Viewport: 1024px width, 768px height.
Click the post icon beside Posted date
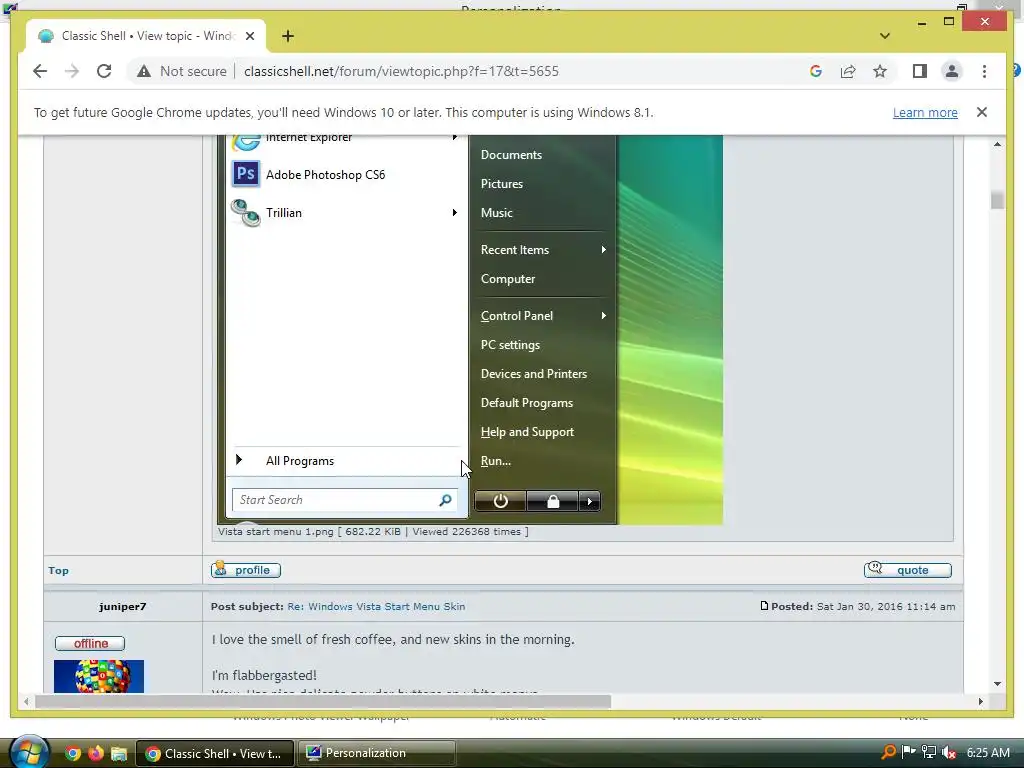pyautogui.click(x=764, y=606)
